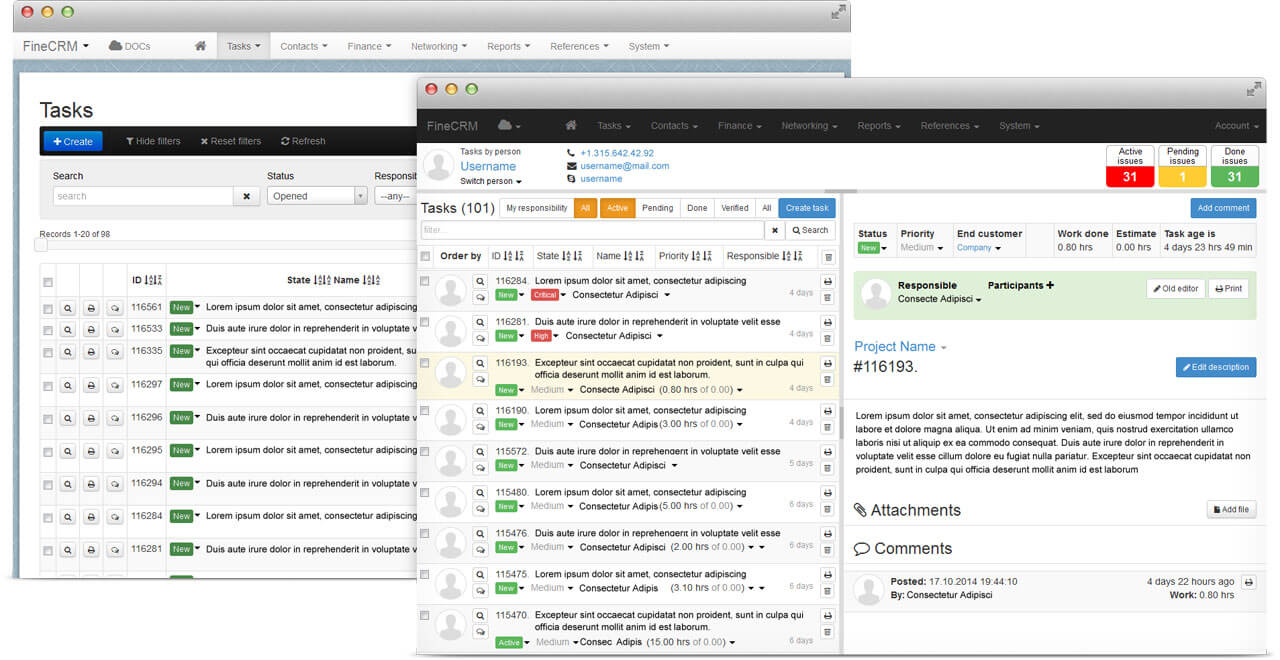Image resolution: width=1280 pixels, height=660 pixels.
Task: Toggle the select-all checkbox beside Order by
Action: pos(425,256)
